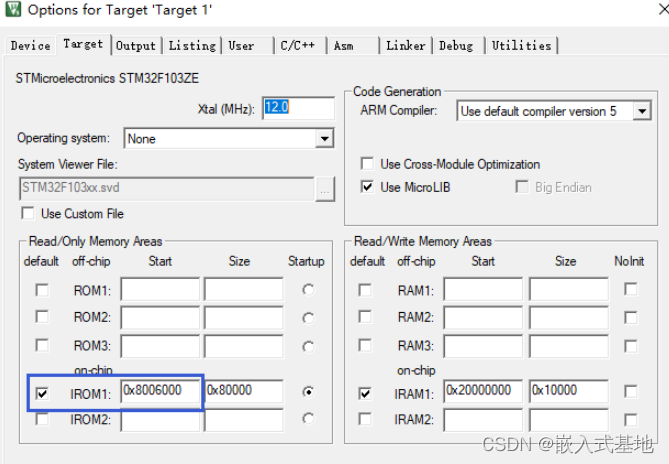Open the ARM Compiler version dropdown
669x464 pixels.
click(641, 111)
